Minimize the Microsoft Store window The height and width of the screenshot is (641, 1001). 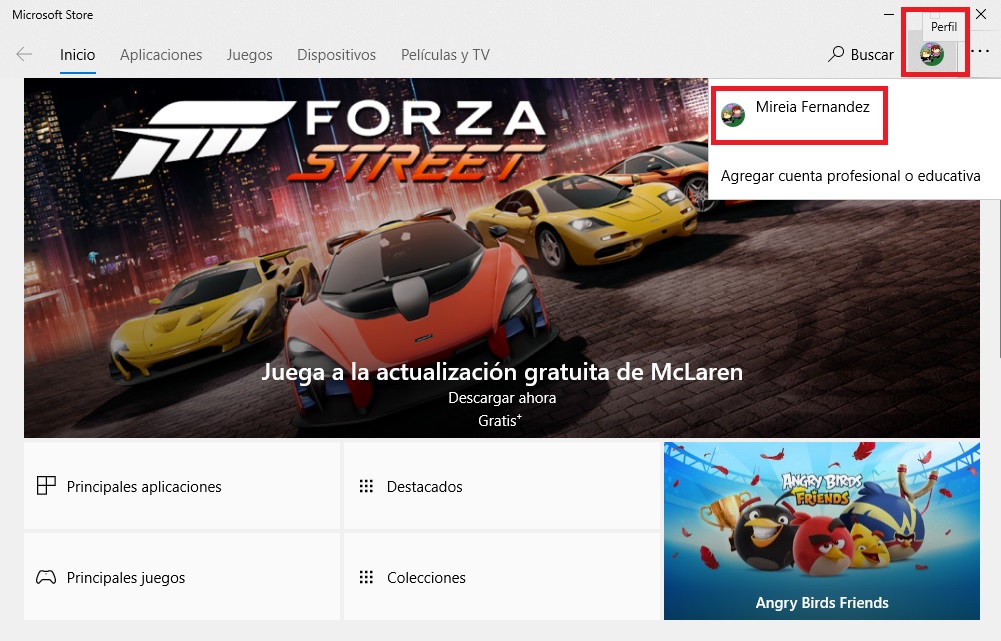889,15
